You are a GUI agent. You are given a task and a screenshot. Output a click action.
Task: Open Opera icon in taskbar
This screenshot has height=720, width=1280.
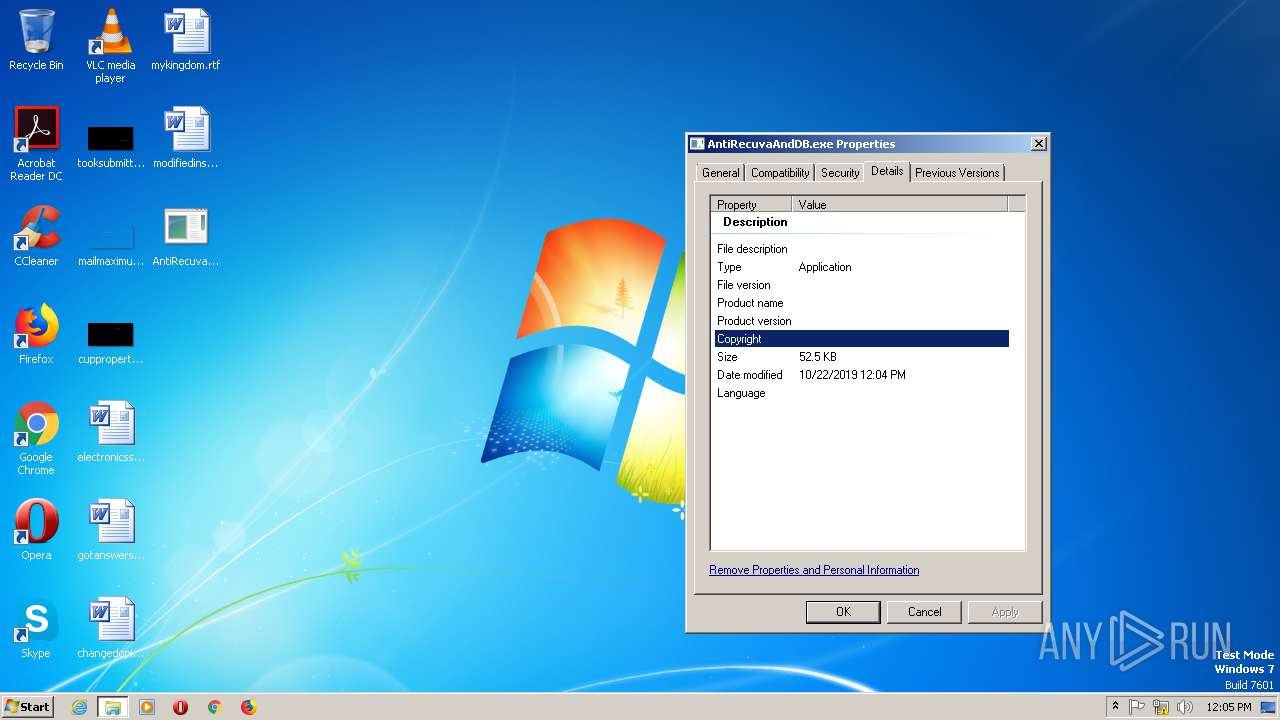[x=181, y=707]
